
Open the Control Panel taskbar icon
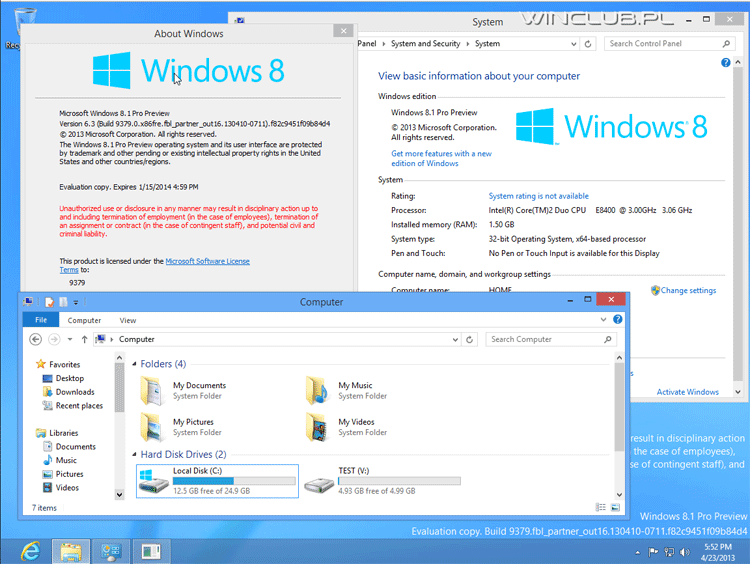coord(111,552)
